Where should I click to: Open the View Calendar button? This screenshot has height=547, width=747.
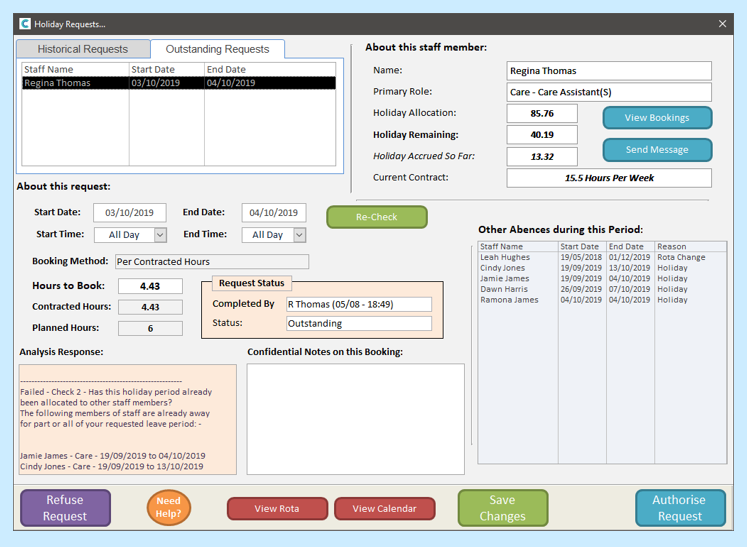pos(384,509)
